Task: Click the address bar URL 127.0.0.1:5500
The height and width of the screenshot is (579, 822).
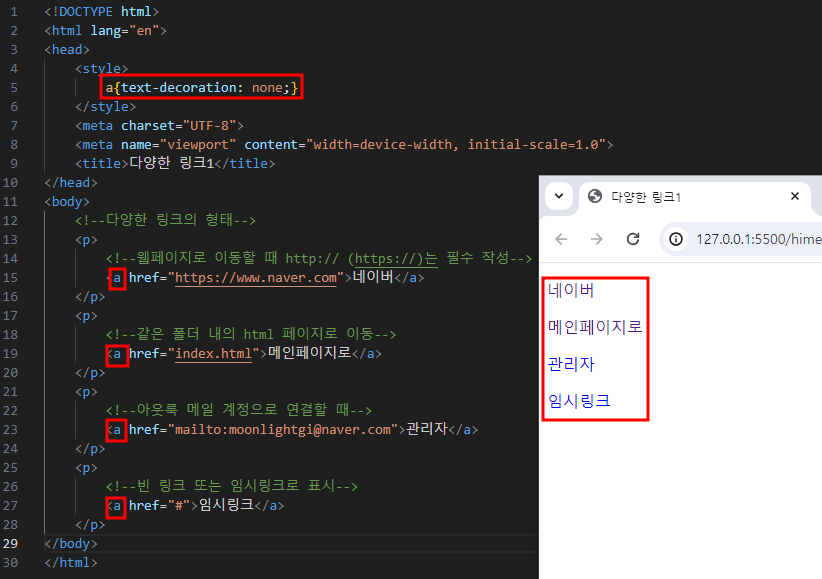Action: click(x=759, y=239)
